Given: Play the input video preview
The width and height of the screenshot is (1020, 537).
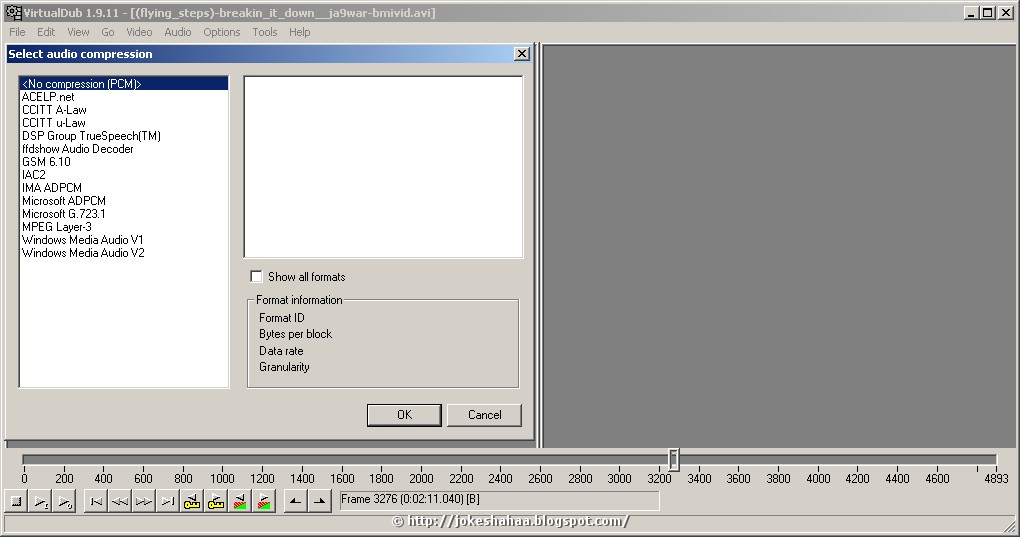Looking at the screenshot, I should [x=41, y=501].
